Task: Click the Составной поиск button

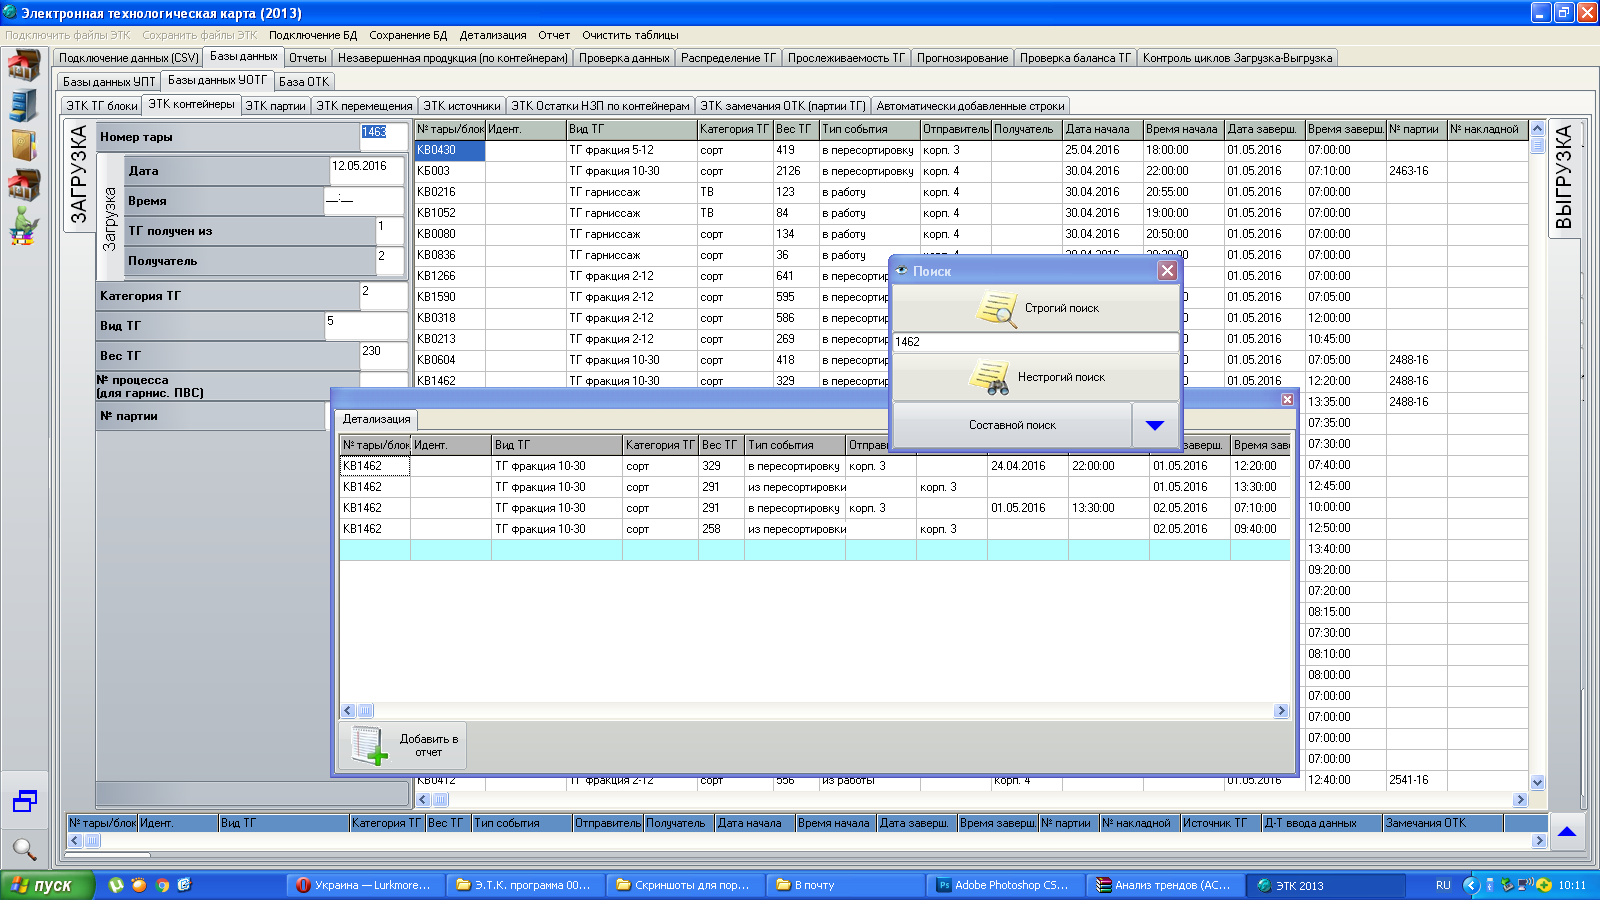Action: [1012, 425]
